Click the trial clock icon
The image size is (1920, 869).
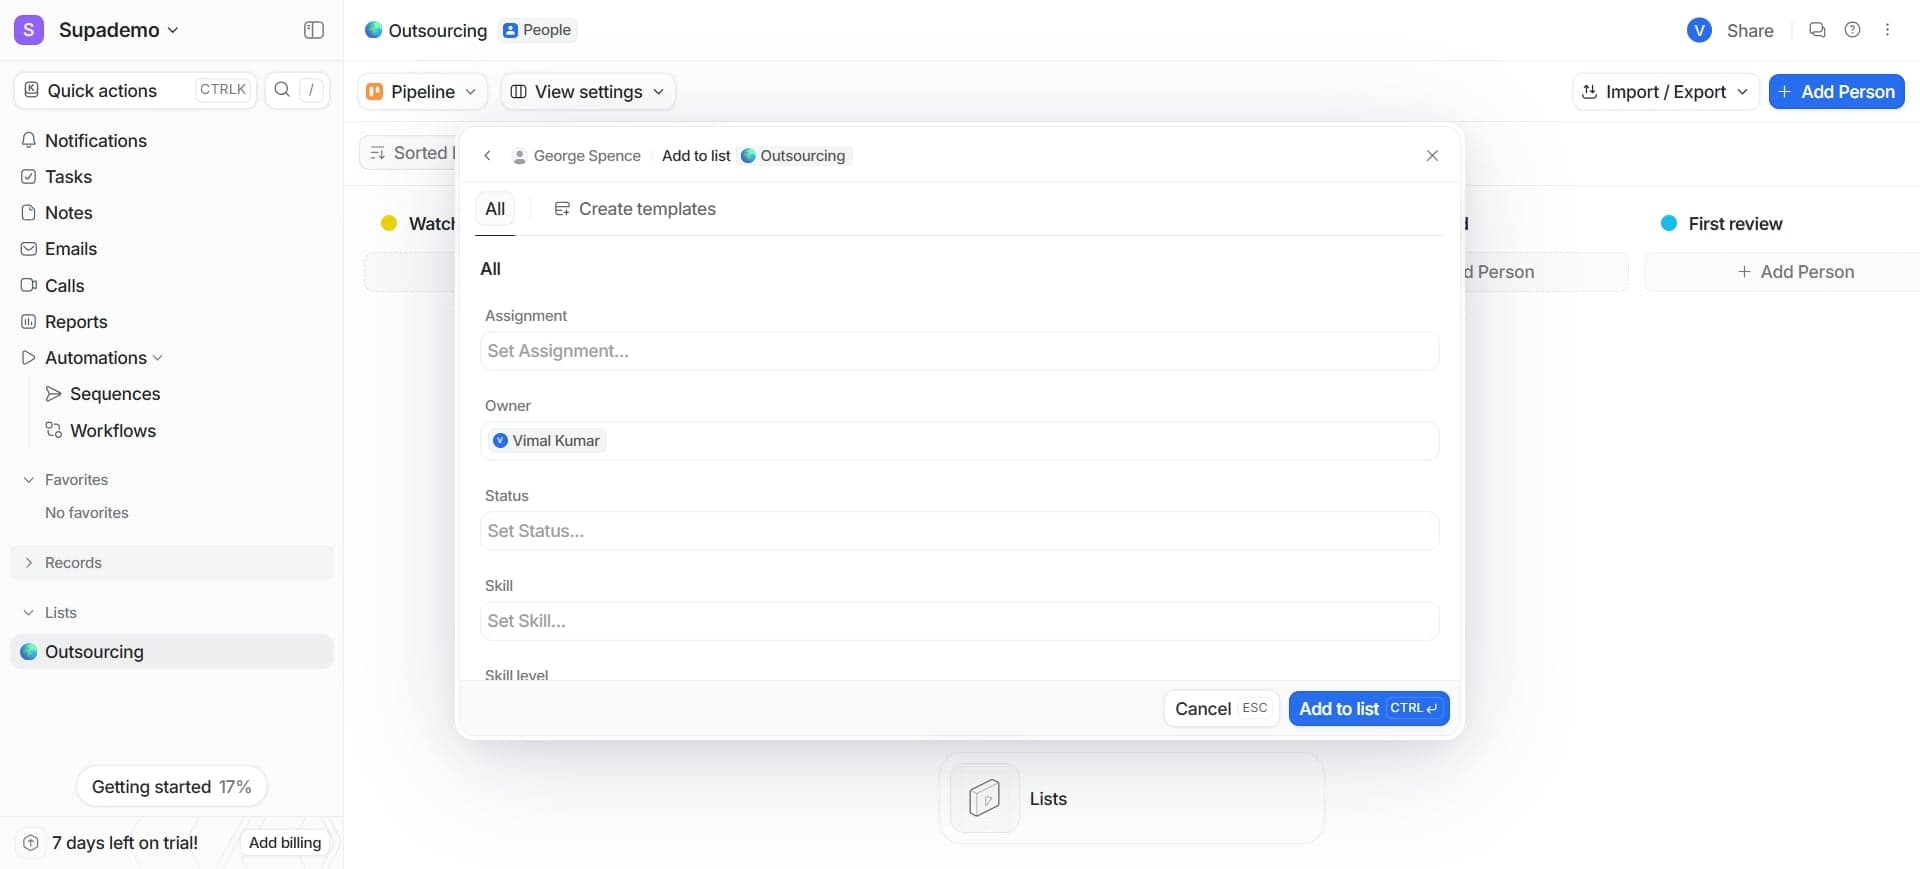click(x=31, y=842)
